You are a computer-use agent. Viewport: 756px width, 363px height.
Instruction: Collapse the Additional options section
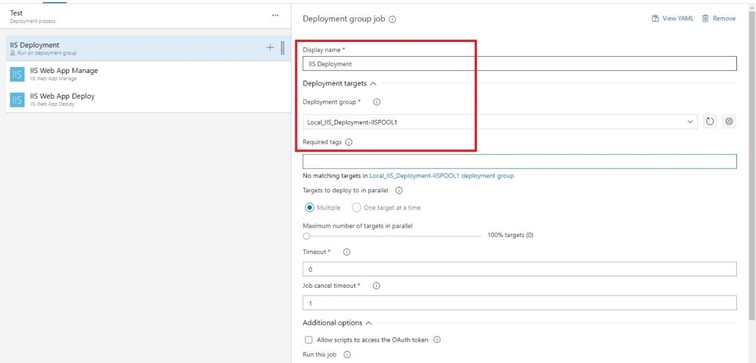point(369,323)
